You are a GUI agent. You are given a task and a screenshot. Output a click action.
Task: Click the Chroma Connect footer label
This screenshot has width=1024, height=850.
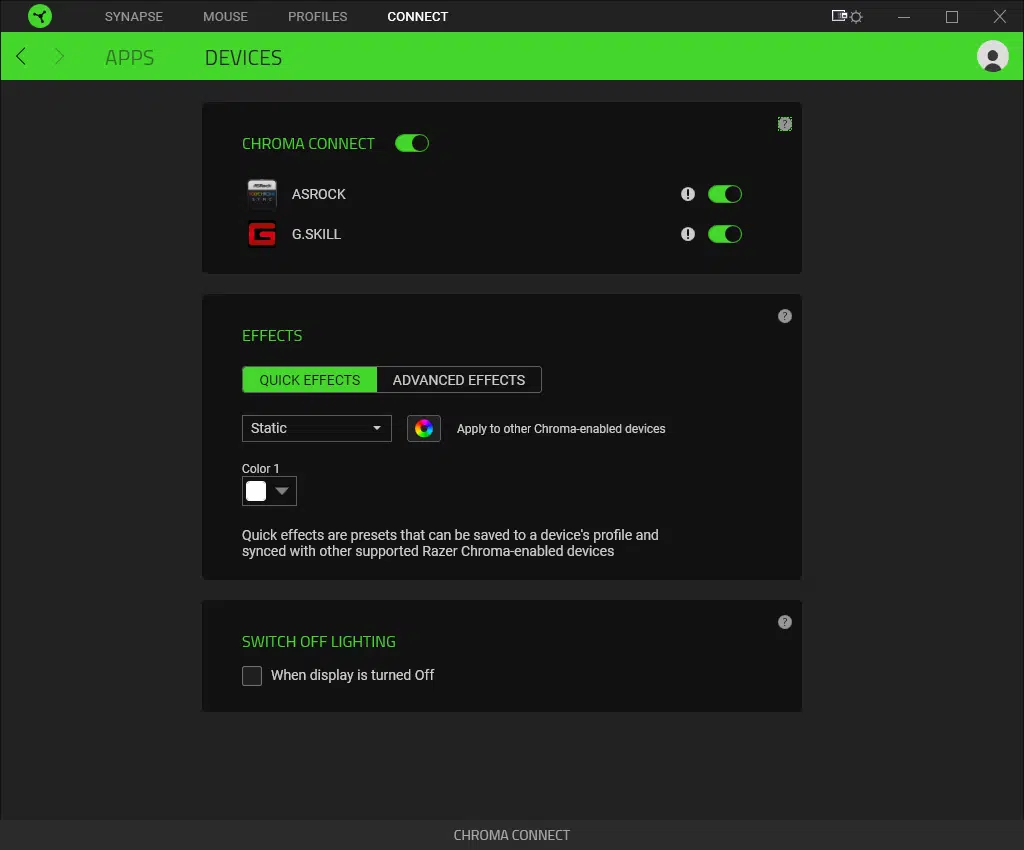click(x=511, y=835)
